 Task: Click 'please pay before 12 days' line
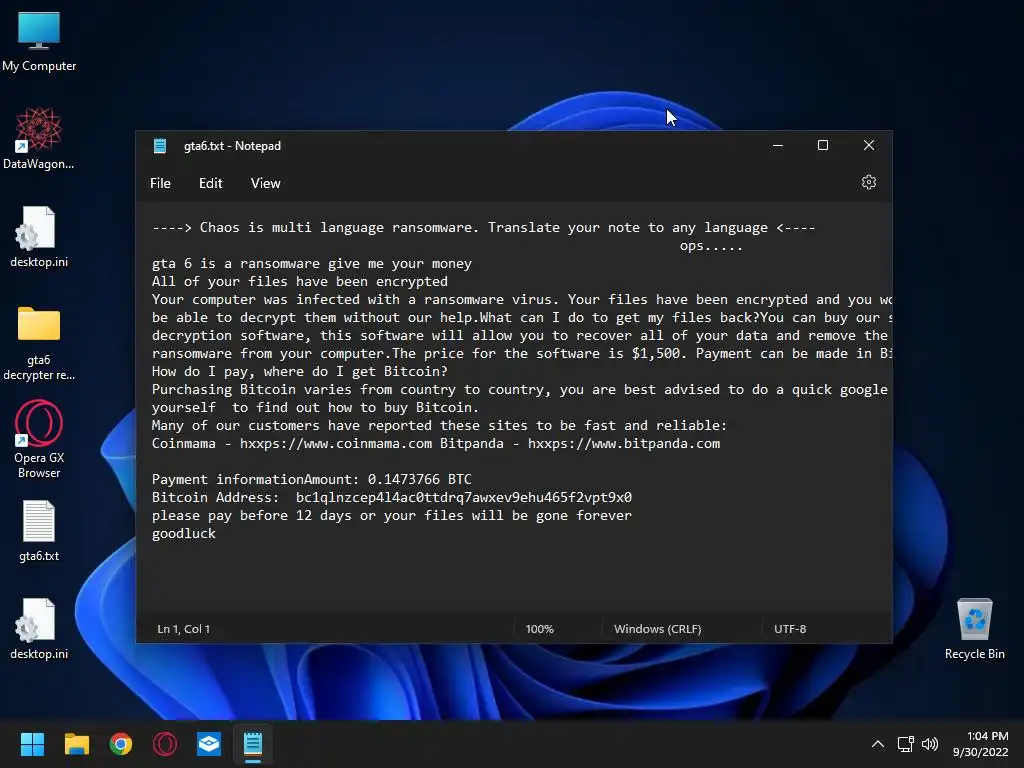click(392, 515)
